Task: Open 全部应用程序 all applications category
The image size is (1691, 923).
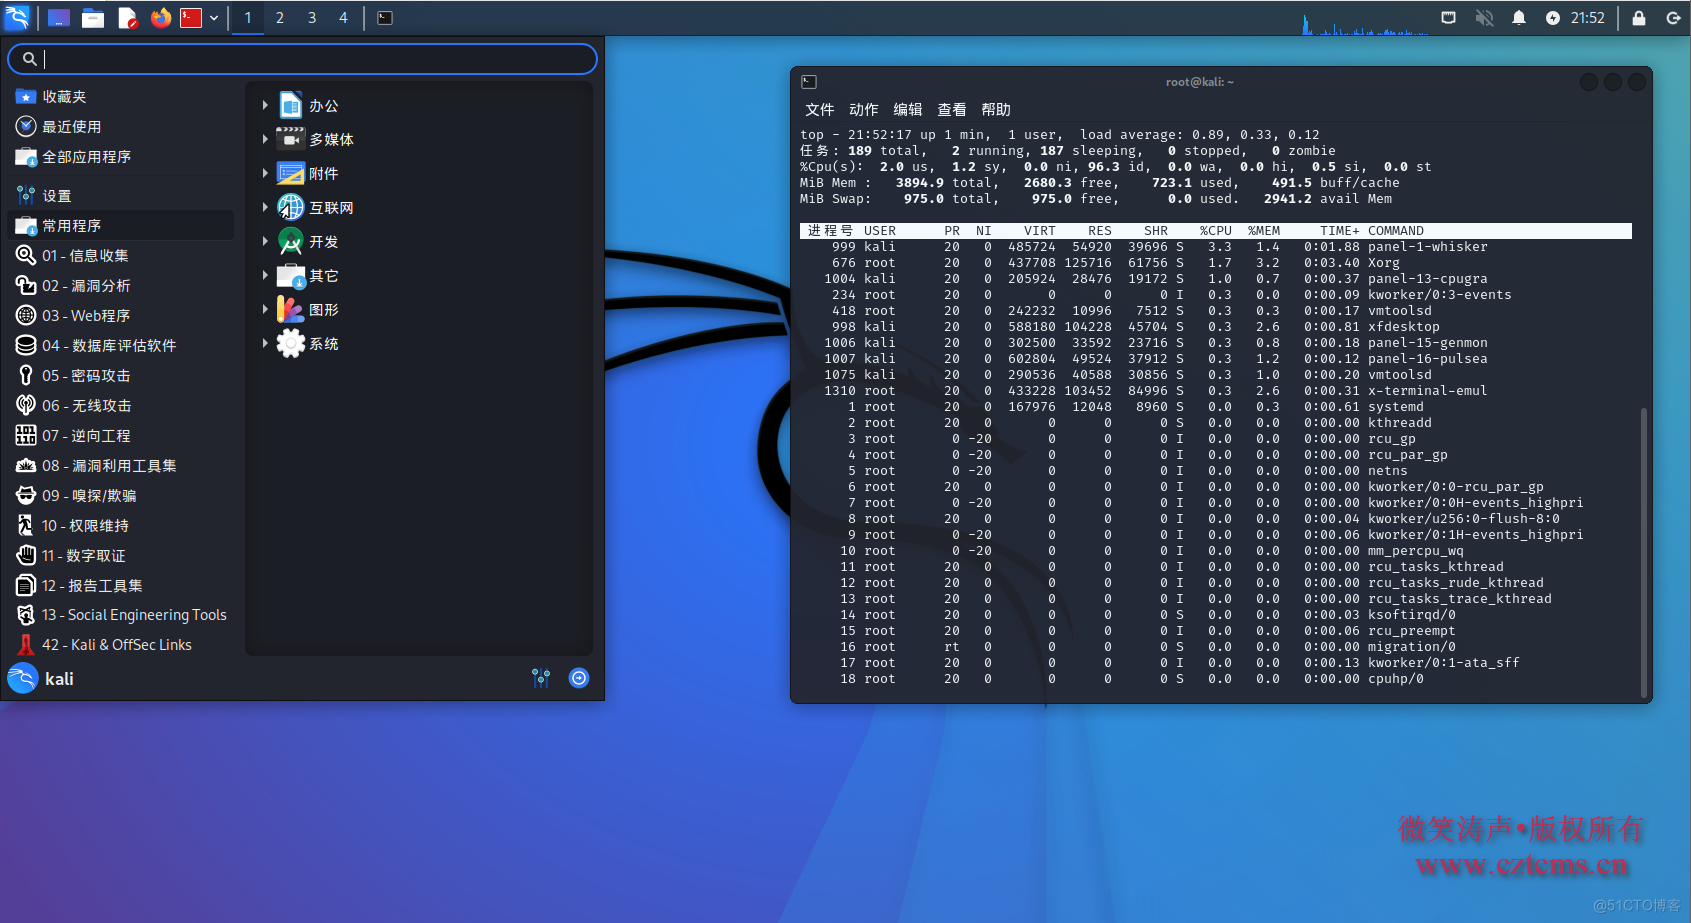Action: [x=120, y=157]
